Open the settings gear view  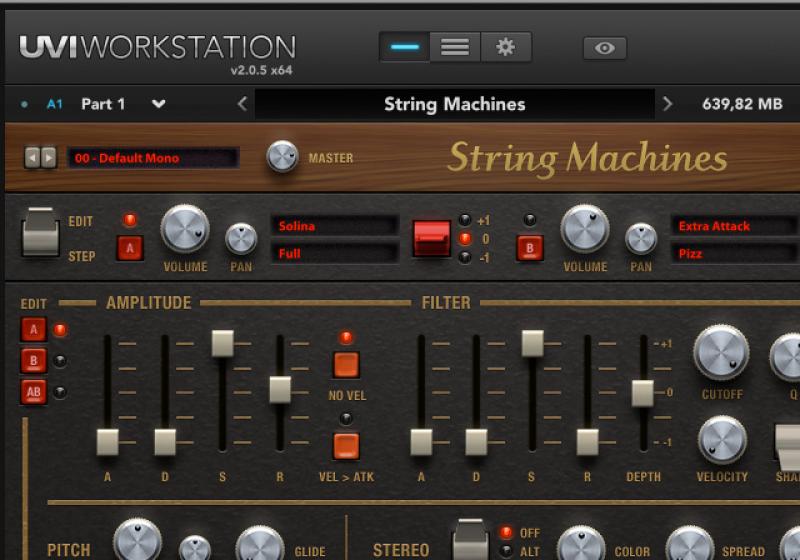point(506,47)
